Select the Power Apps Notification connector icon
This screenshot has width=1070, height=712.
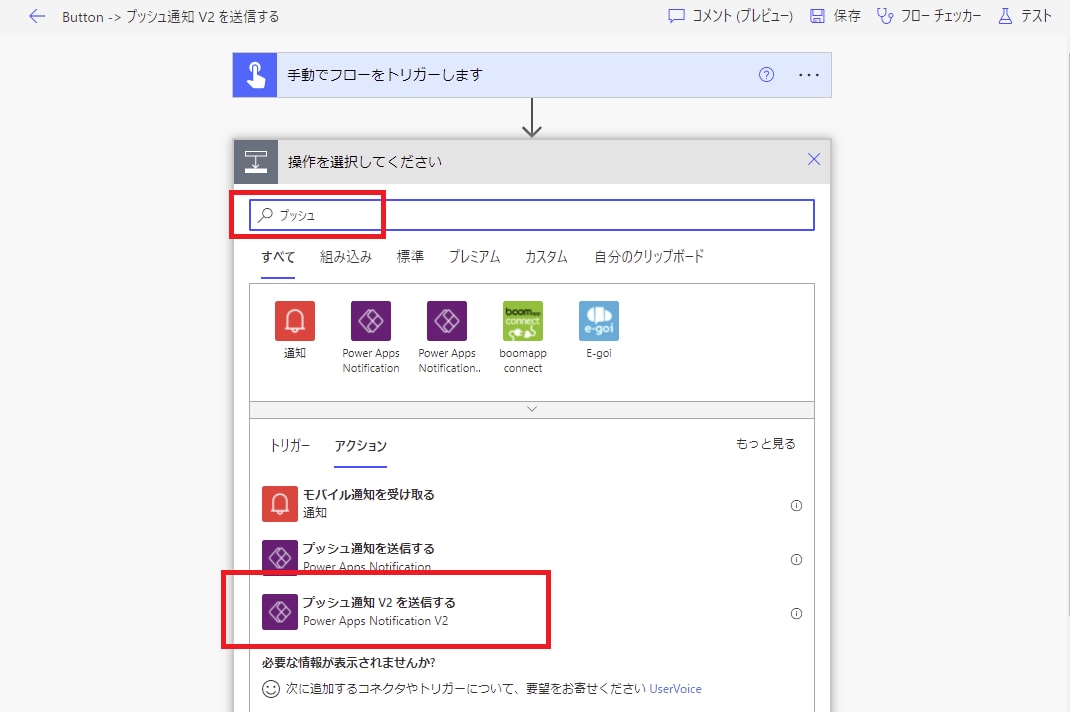tap(371, 321)
